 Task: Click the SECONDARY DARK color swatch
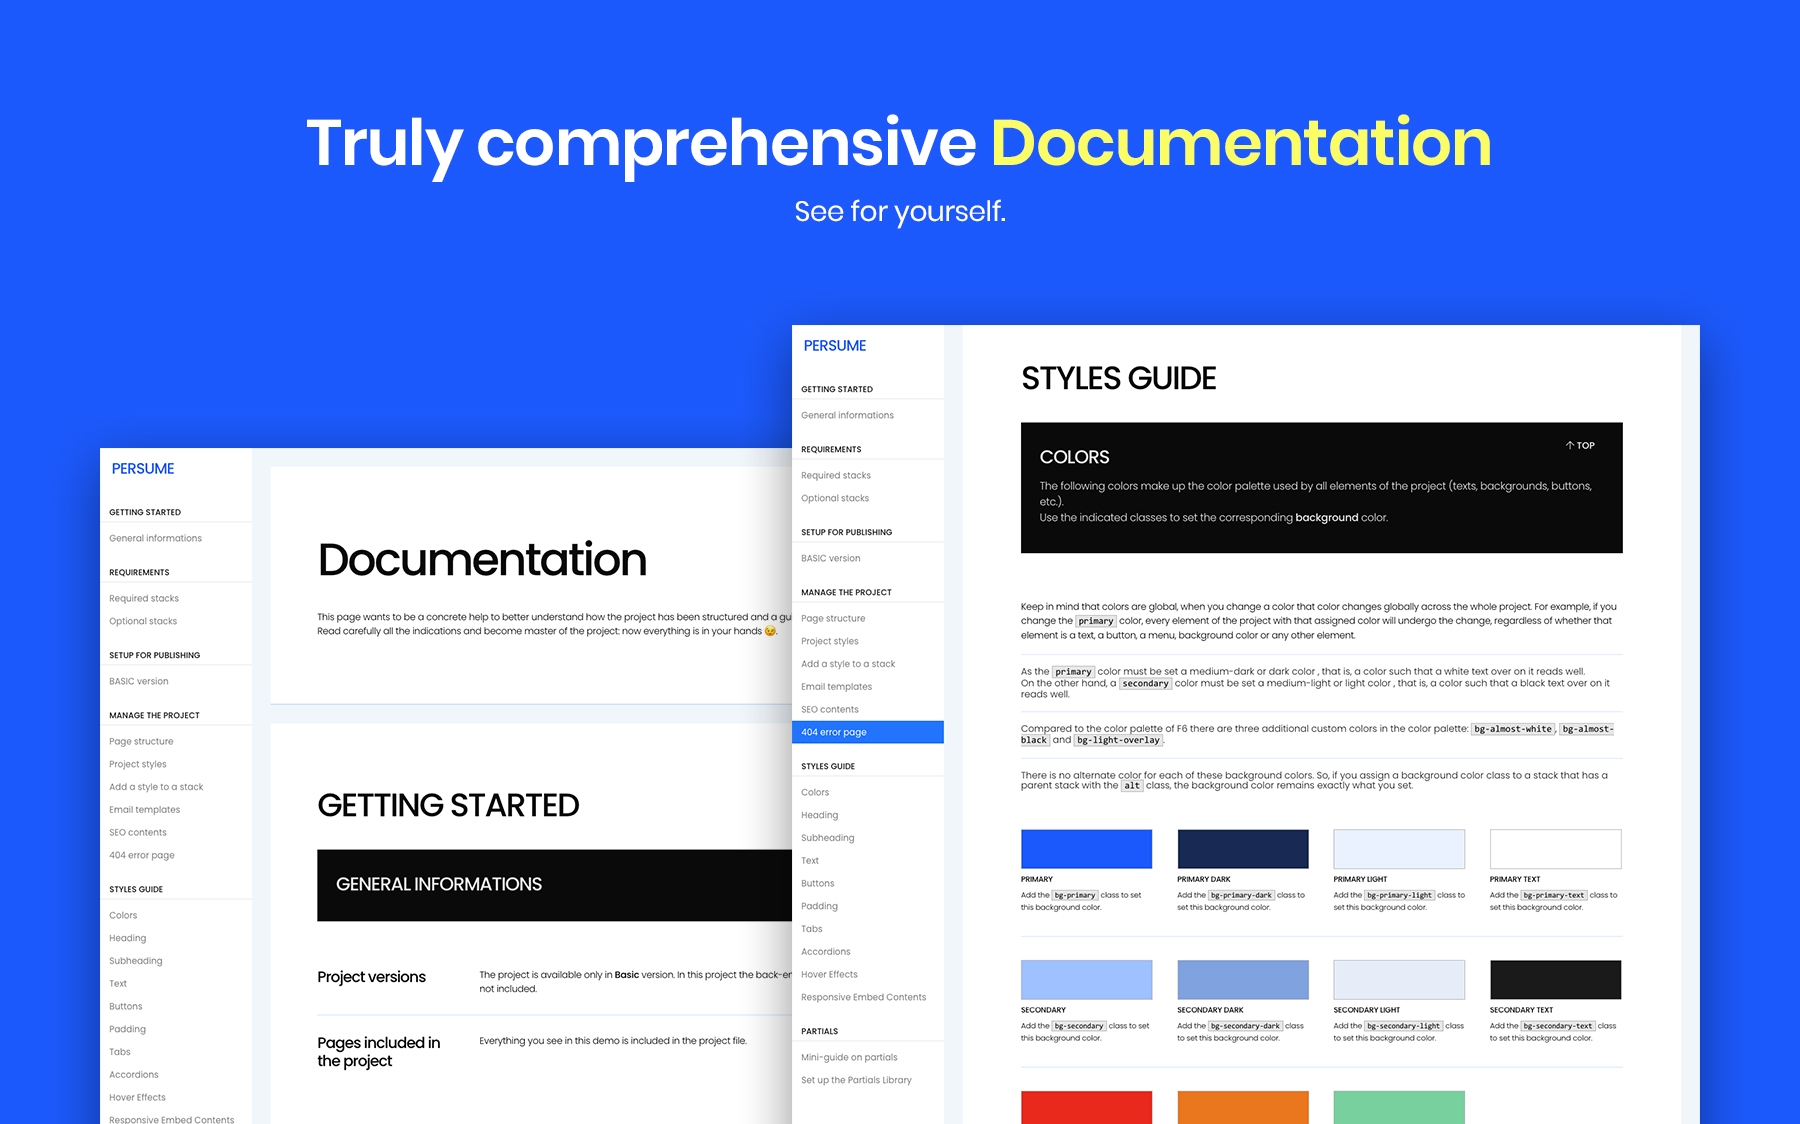[x=1243, y=979]
